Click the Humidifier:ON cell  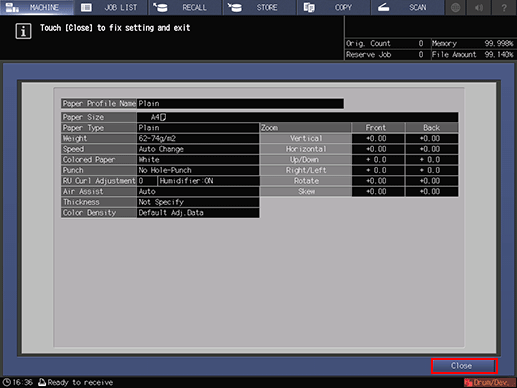[x=208, y=181]
